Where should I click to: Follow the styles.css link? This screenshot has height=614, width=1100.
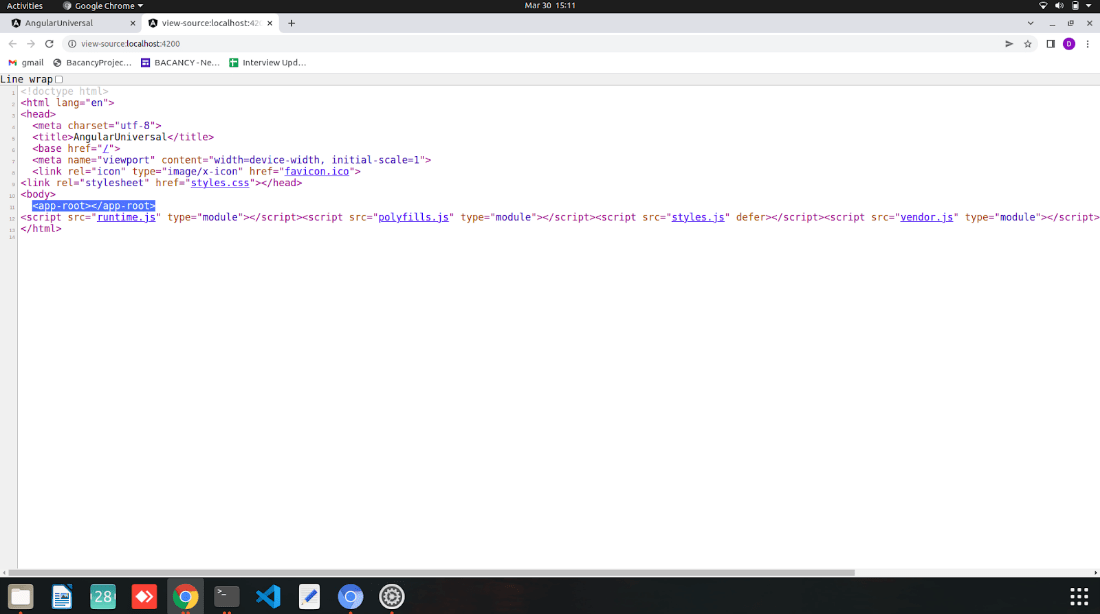(220, 182)
